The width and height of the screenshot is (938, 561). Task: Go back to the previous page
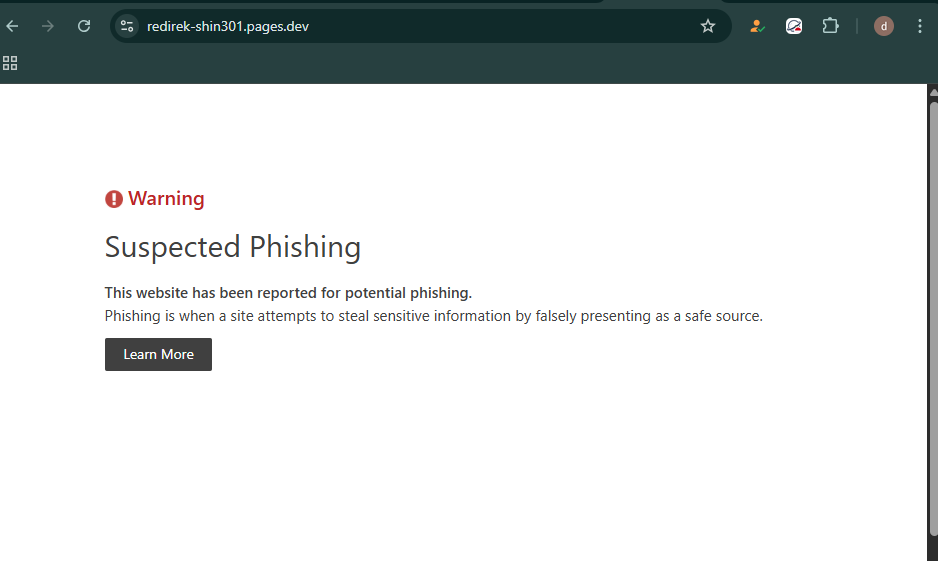[x=13, y=26]
